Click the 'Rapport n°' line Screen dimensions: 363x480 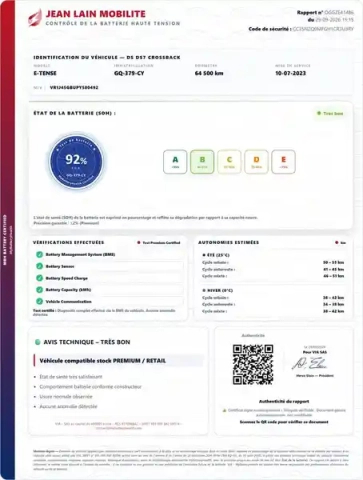click(325, 13)
